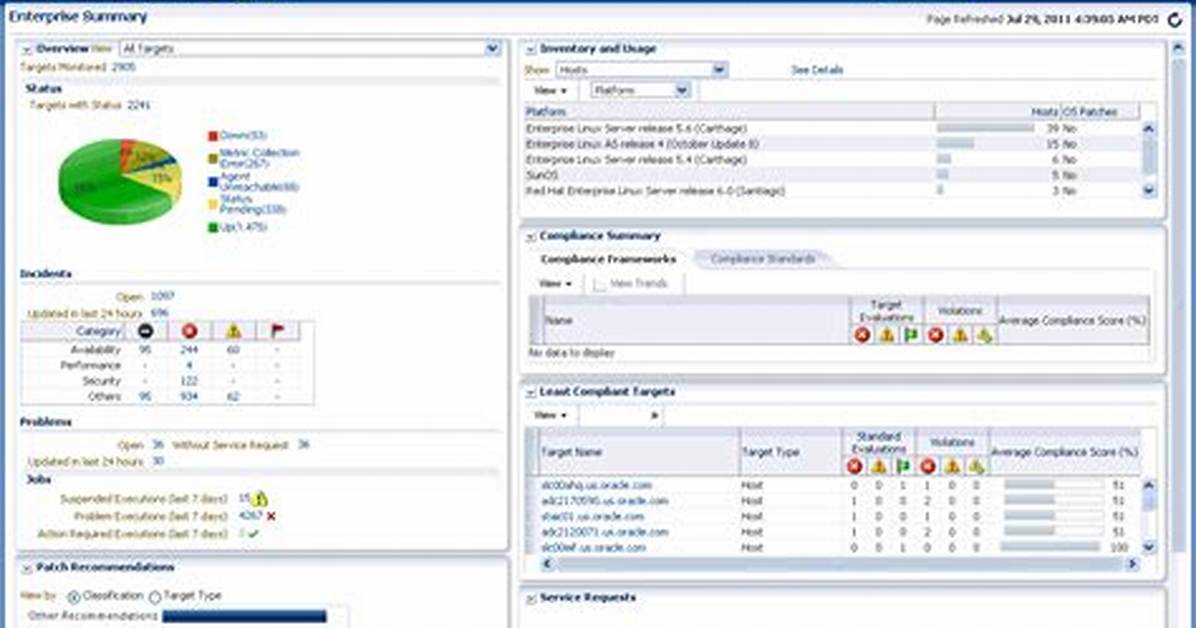
Task: Click Compliance Summary Violations warning icon
Action: tap(960, 335)
